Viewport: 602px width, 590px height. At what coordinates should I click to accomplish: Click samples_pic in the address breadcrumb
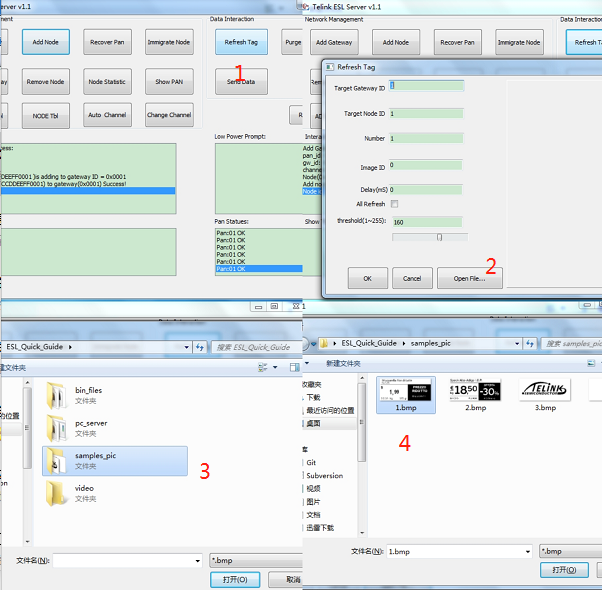click(430, 343)
